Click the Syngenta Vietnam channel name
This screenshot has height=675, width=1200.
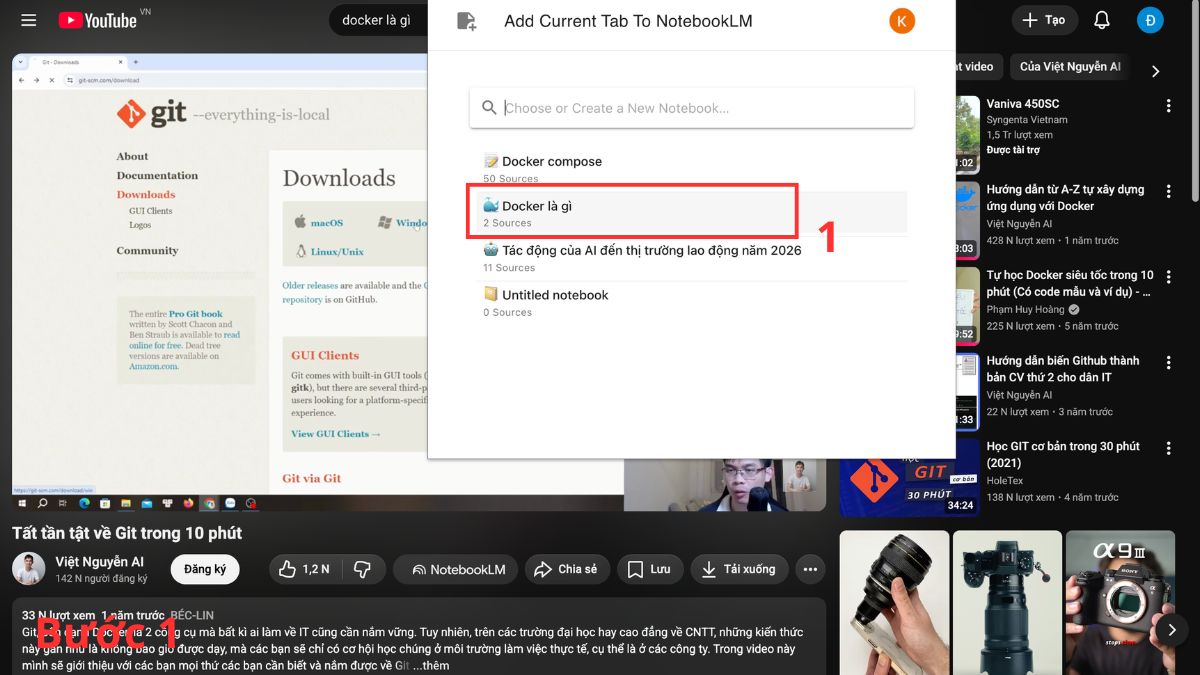[x=1027, y=120]
